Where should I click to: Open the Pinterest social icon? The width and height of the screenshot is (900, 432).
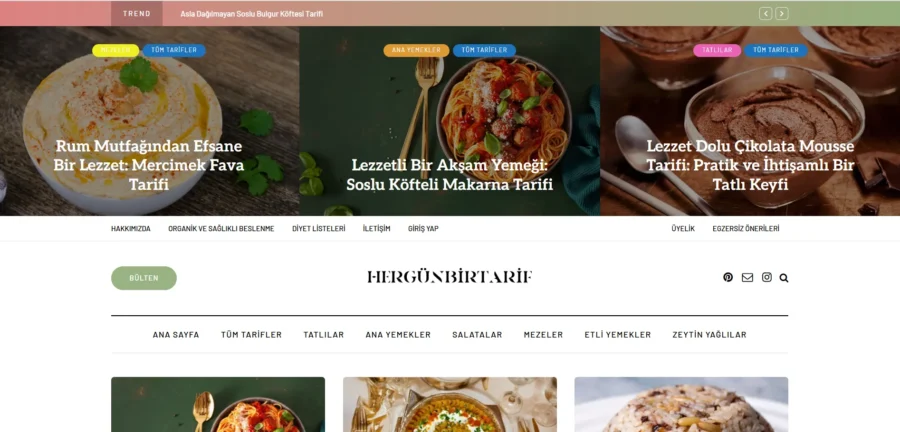tap(728, 278)
